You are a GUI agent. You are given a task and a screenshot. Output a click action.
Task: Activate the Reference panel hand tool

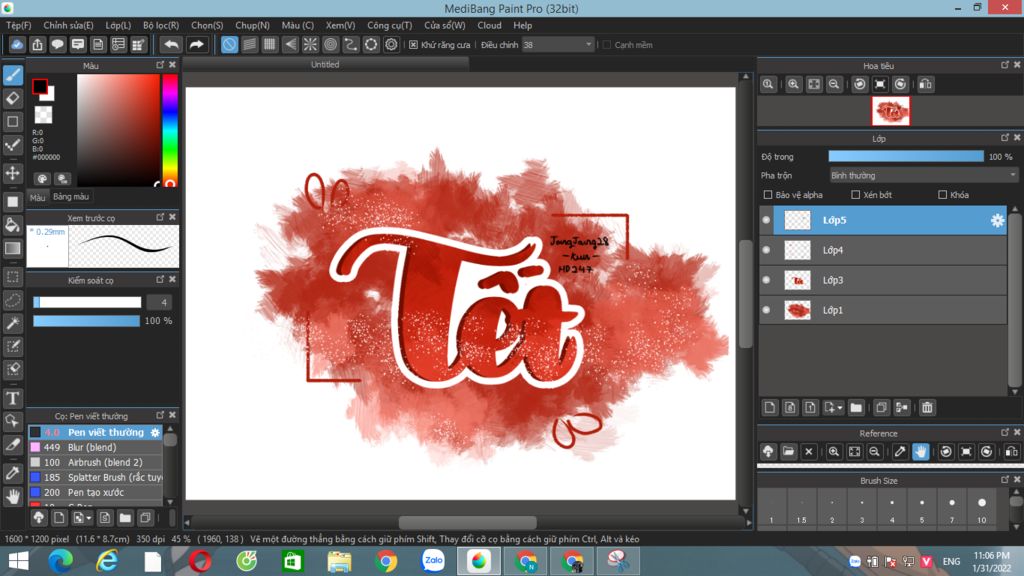point(920,451)
